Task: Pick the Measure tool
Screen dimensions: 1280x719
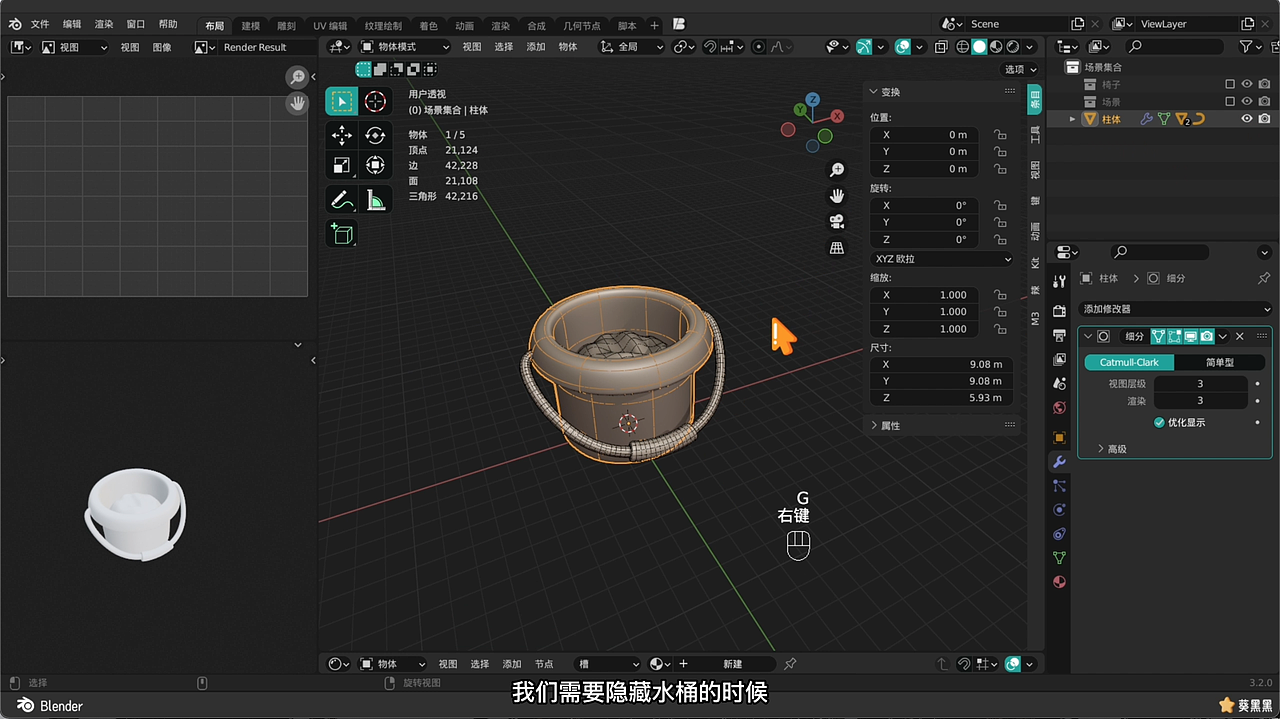Action: (x=375, y=199)
